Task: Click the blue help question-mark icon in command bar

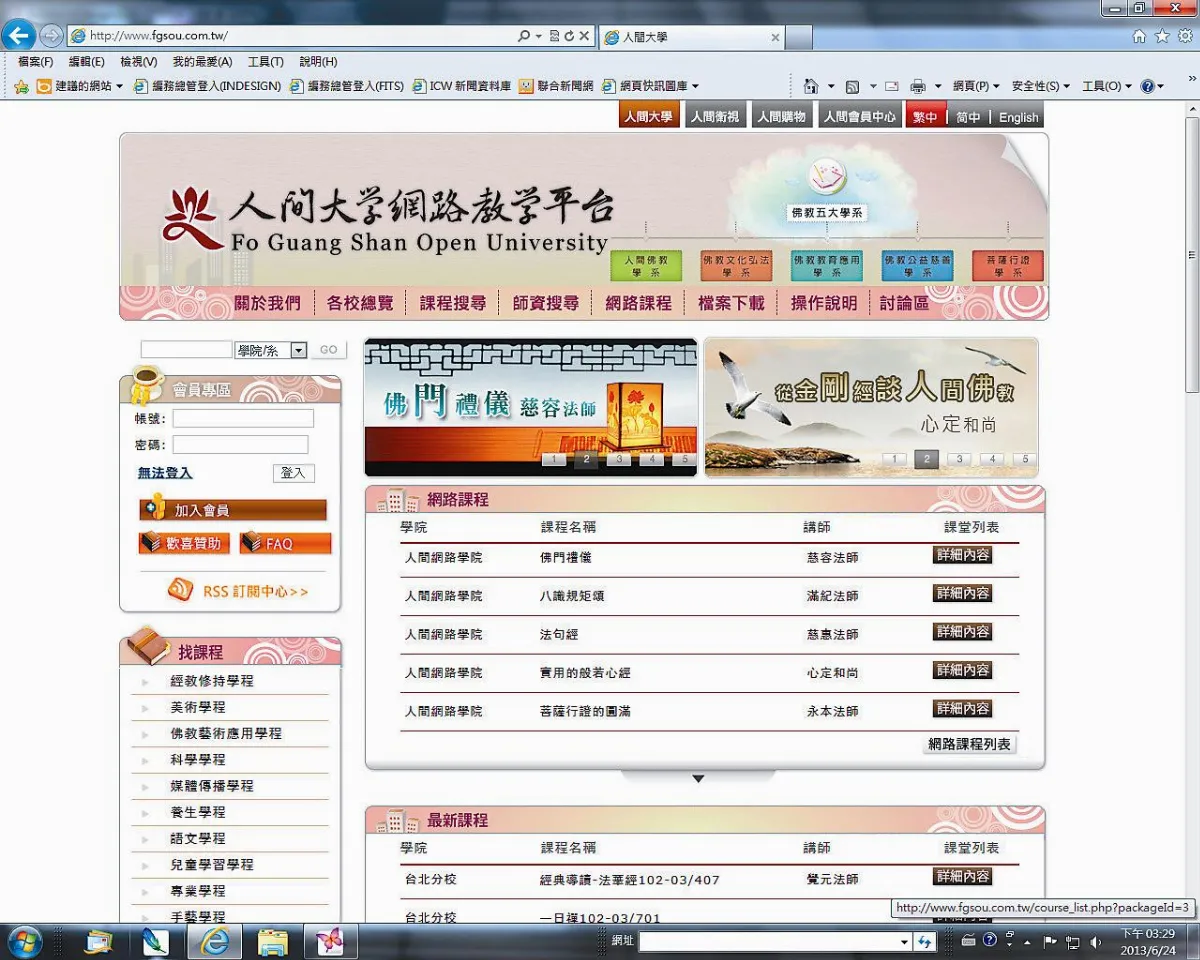Action: [1147, 86]
